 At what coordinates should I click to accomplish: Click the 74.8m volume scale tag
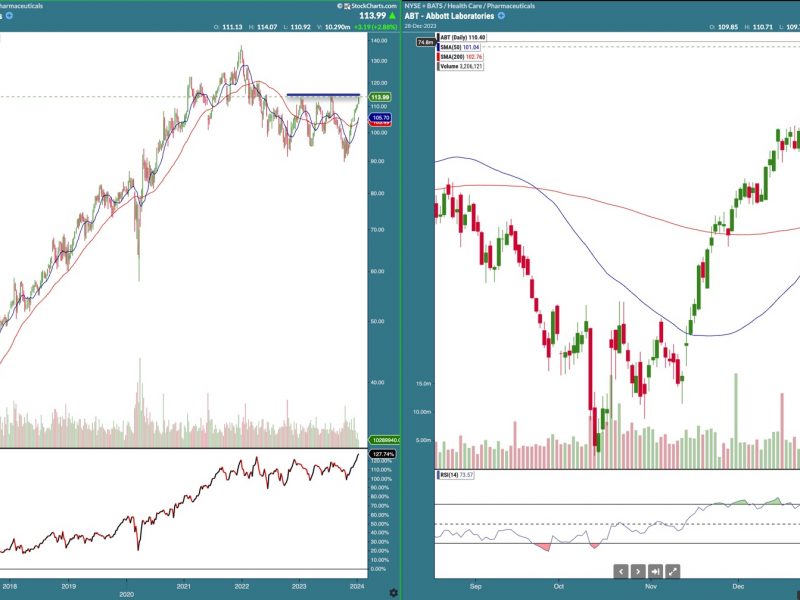click(425, 42)
